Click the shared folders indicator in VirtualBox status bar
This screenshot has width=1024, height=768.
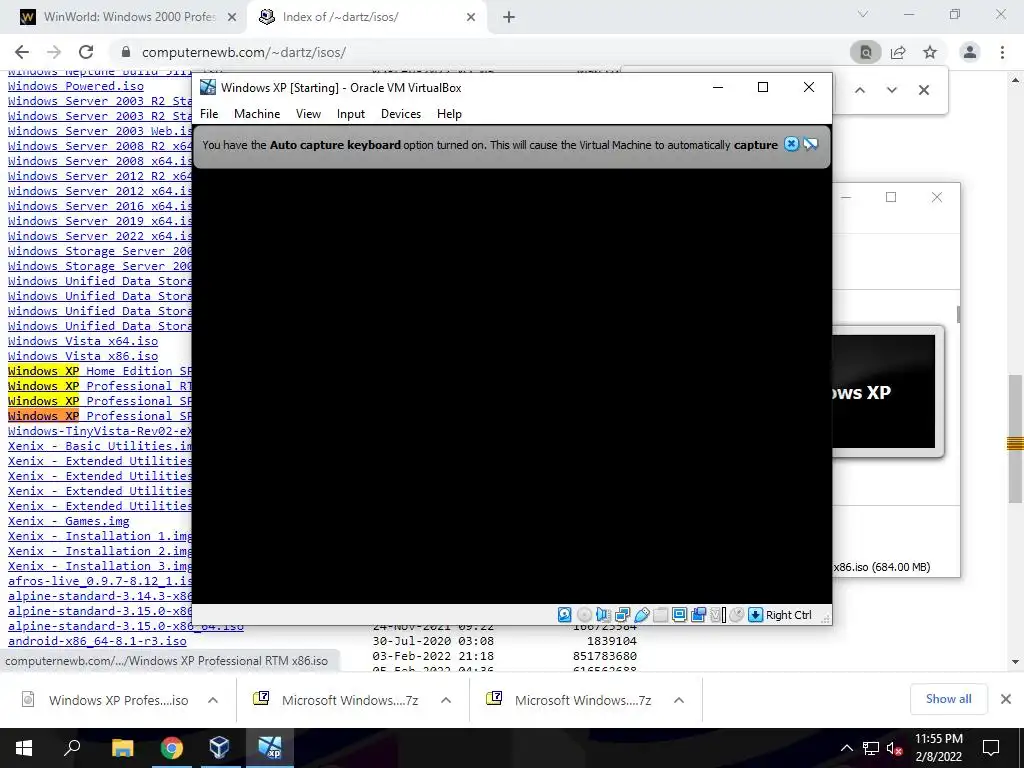pos(660,615)
